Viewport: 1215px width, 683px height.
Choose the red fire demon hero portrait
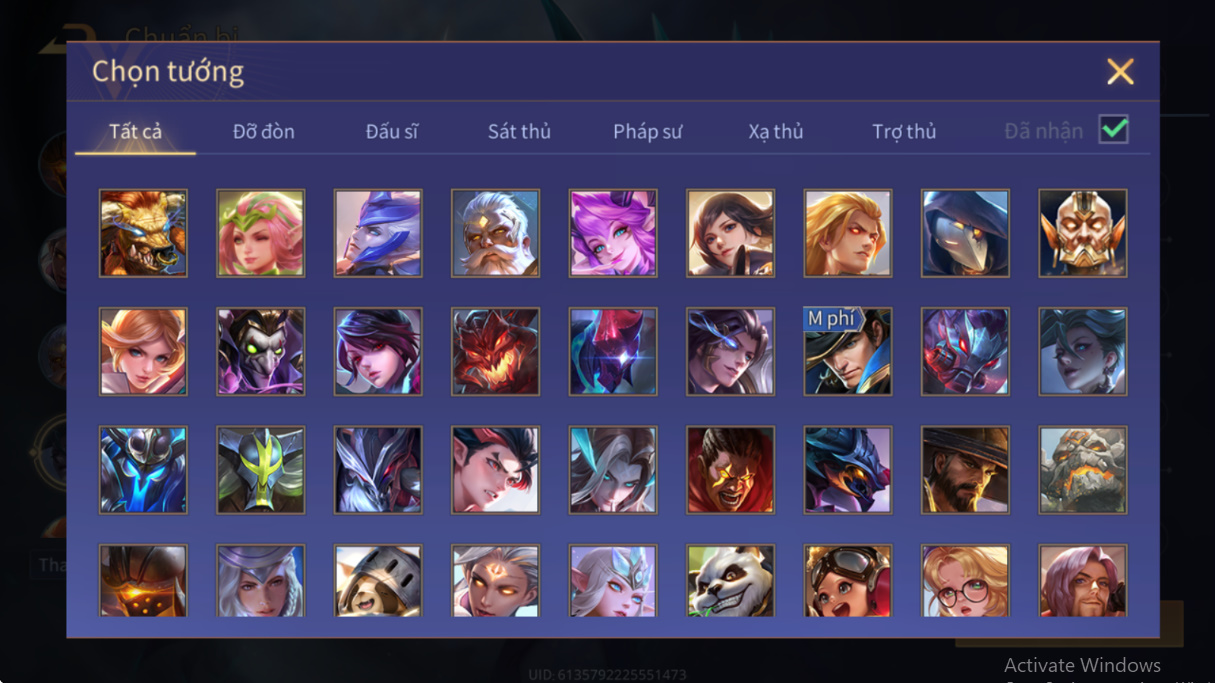[495, 351]
